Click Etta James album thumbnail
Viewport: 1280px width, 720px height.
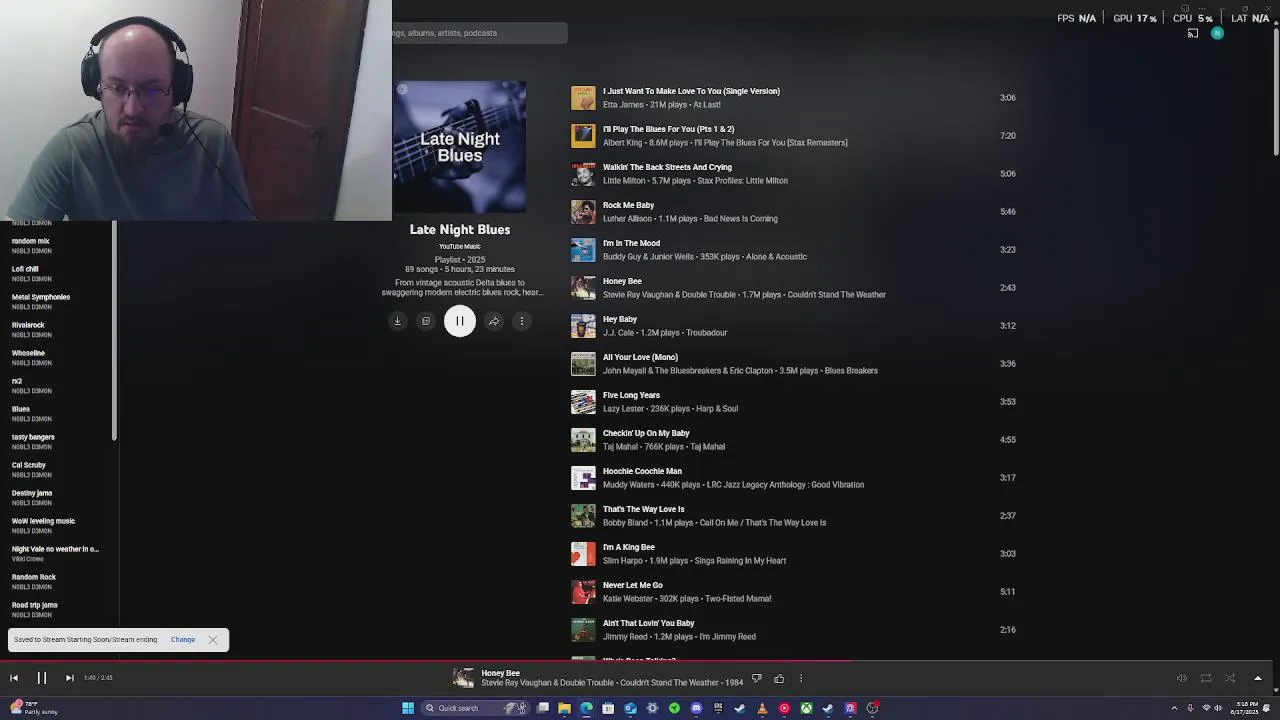point(583,98)
